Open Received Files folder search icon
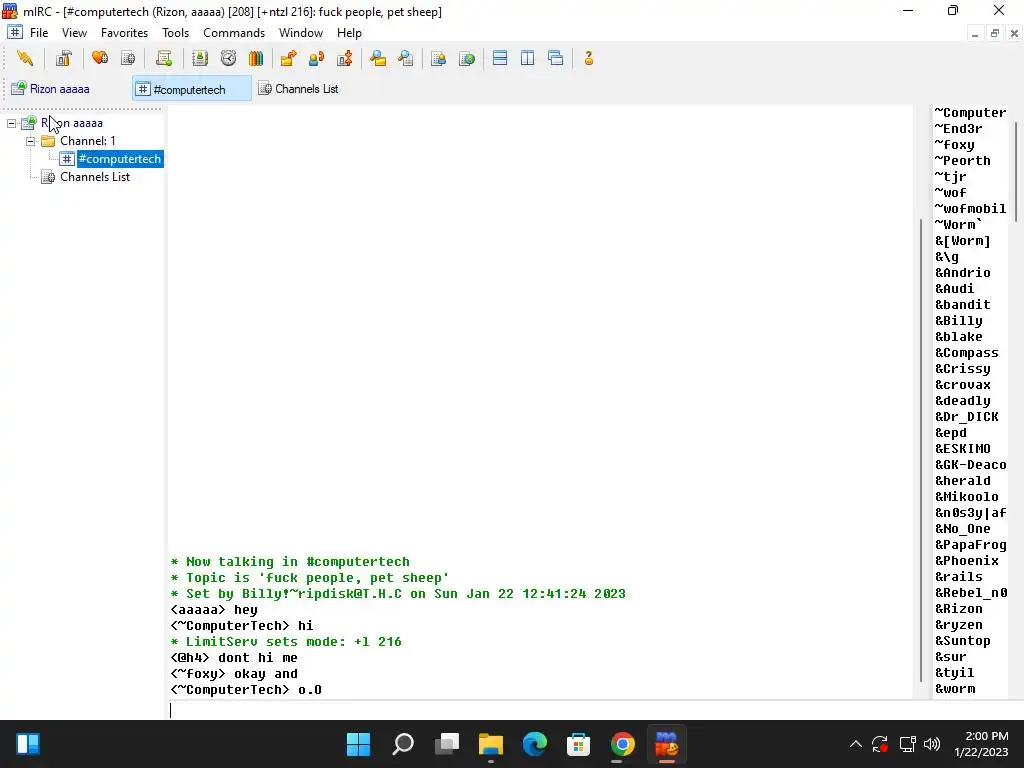 [x=377, y=59]
